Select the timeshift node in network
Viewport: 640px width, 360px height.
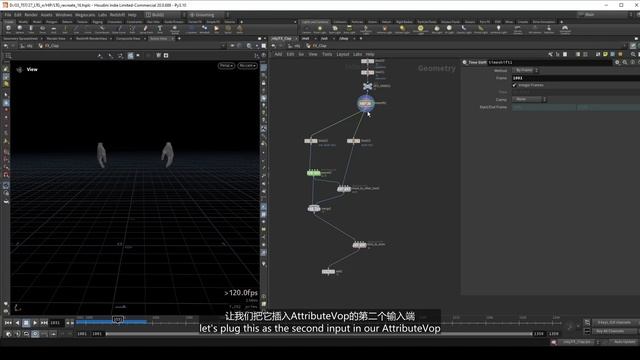click(366, 103)
